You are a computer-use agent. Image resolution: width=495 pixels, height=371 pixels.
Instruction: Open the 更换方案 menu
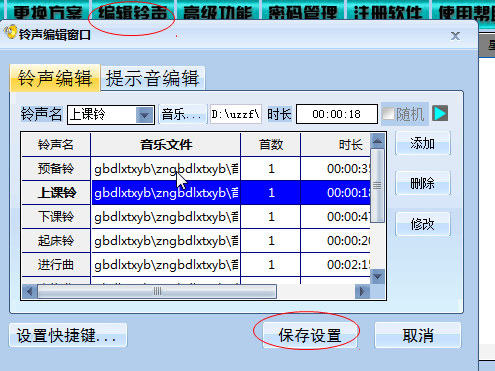[47, 12]
